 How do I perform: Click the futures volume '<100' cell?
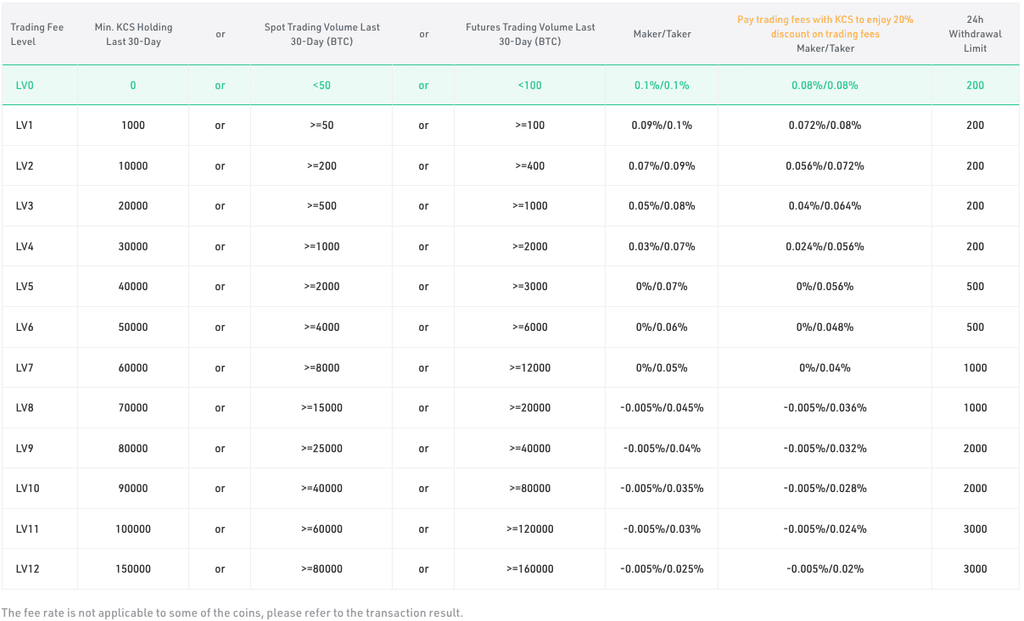pos(530,86)
